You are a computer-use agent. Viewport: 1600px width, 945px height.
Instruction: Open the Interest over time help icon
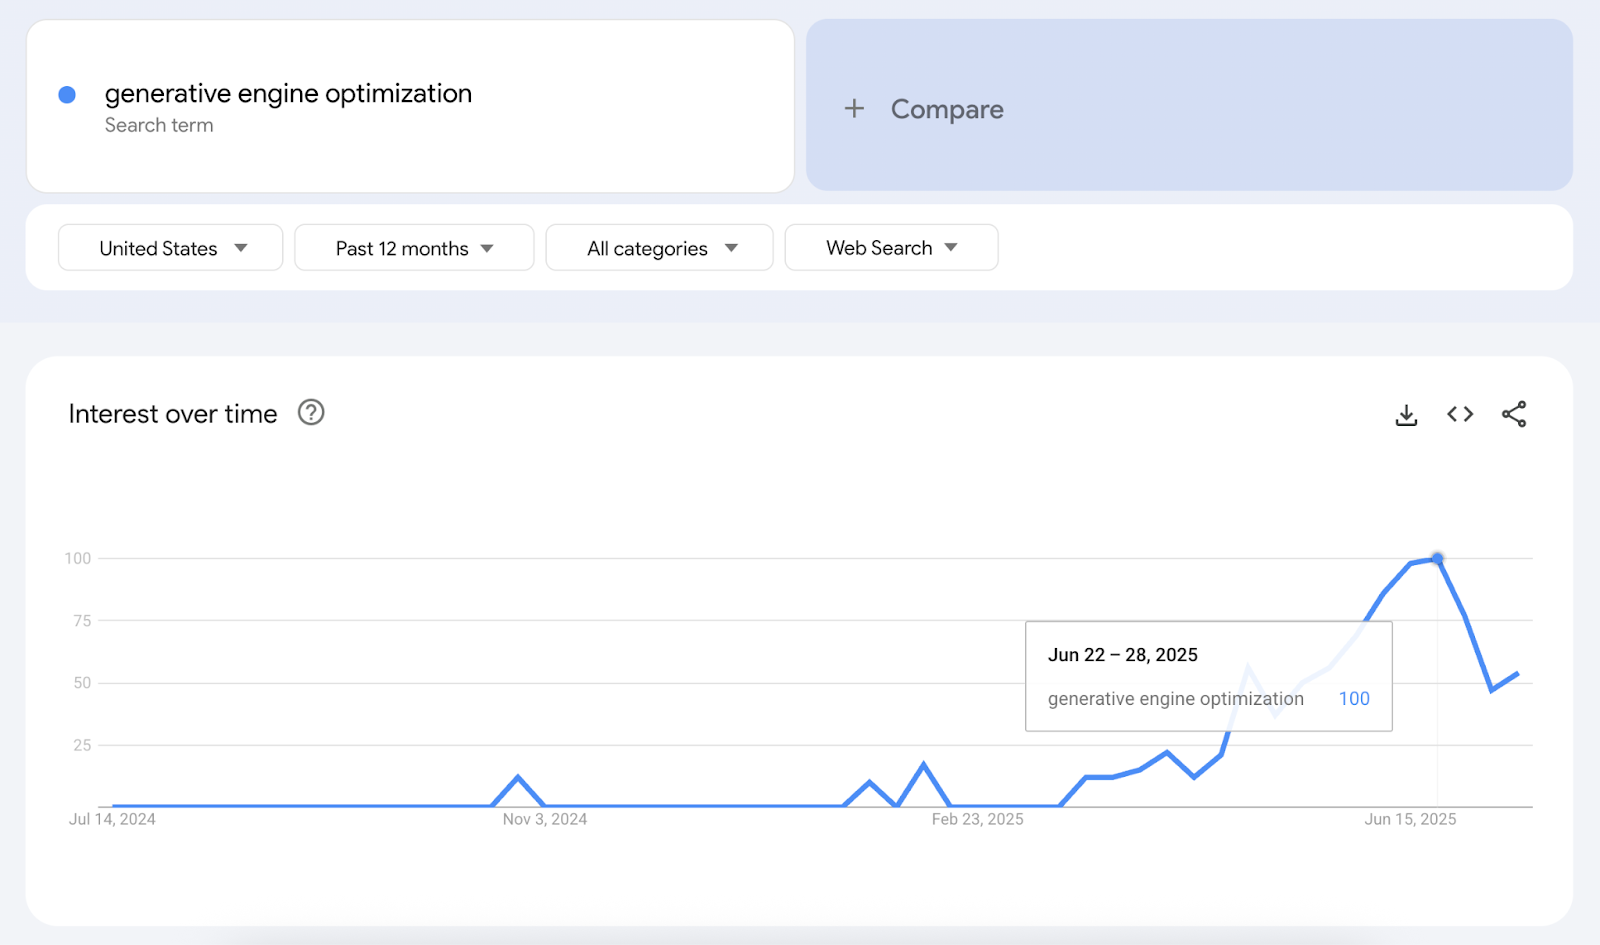click(x=310, y=412)
